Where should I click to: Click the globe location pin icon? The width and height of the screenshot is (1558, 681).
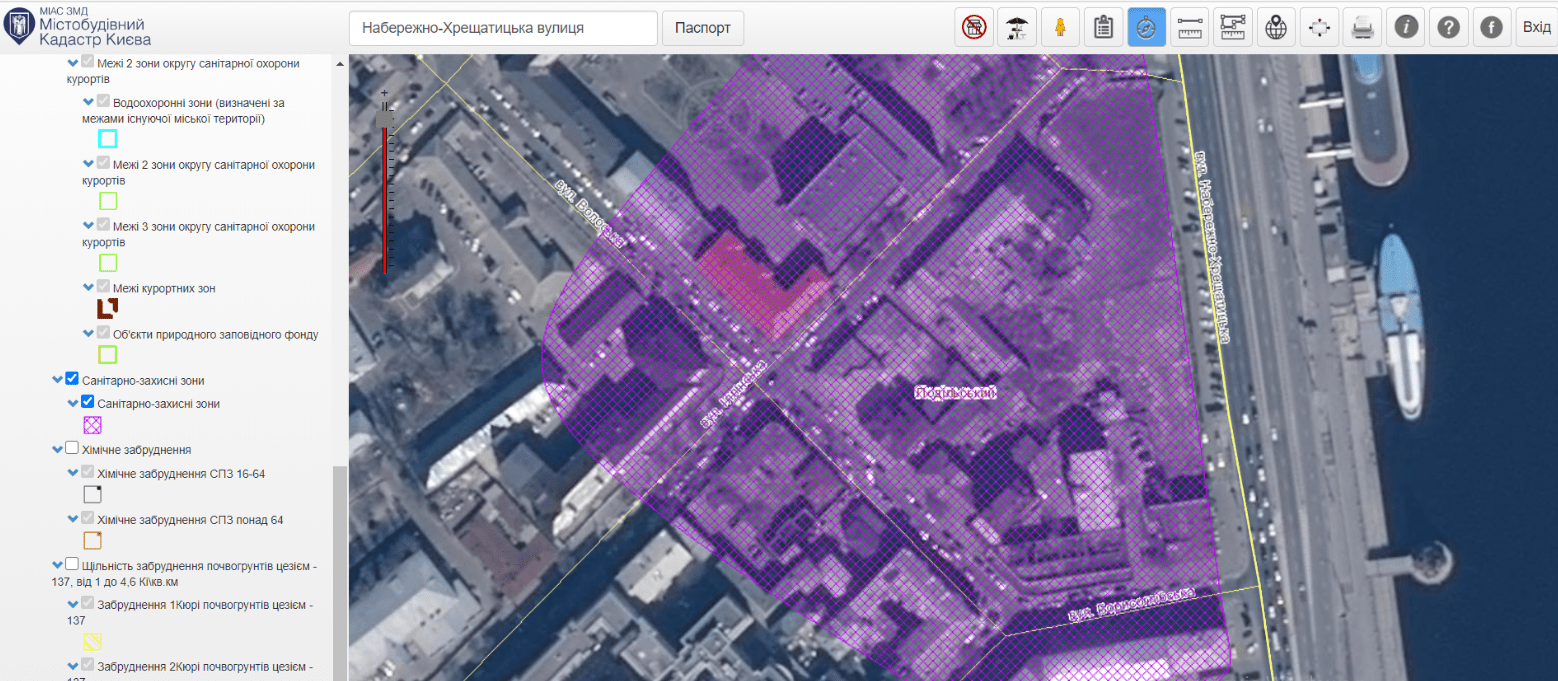tap(1275, 28)
